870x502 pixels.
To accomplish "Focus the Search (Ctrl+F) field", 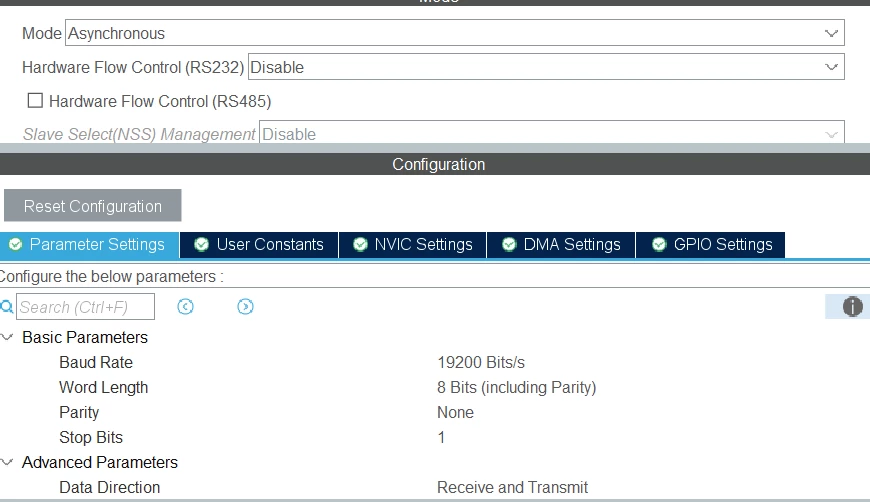I will [x=85, y=307].
